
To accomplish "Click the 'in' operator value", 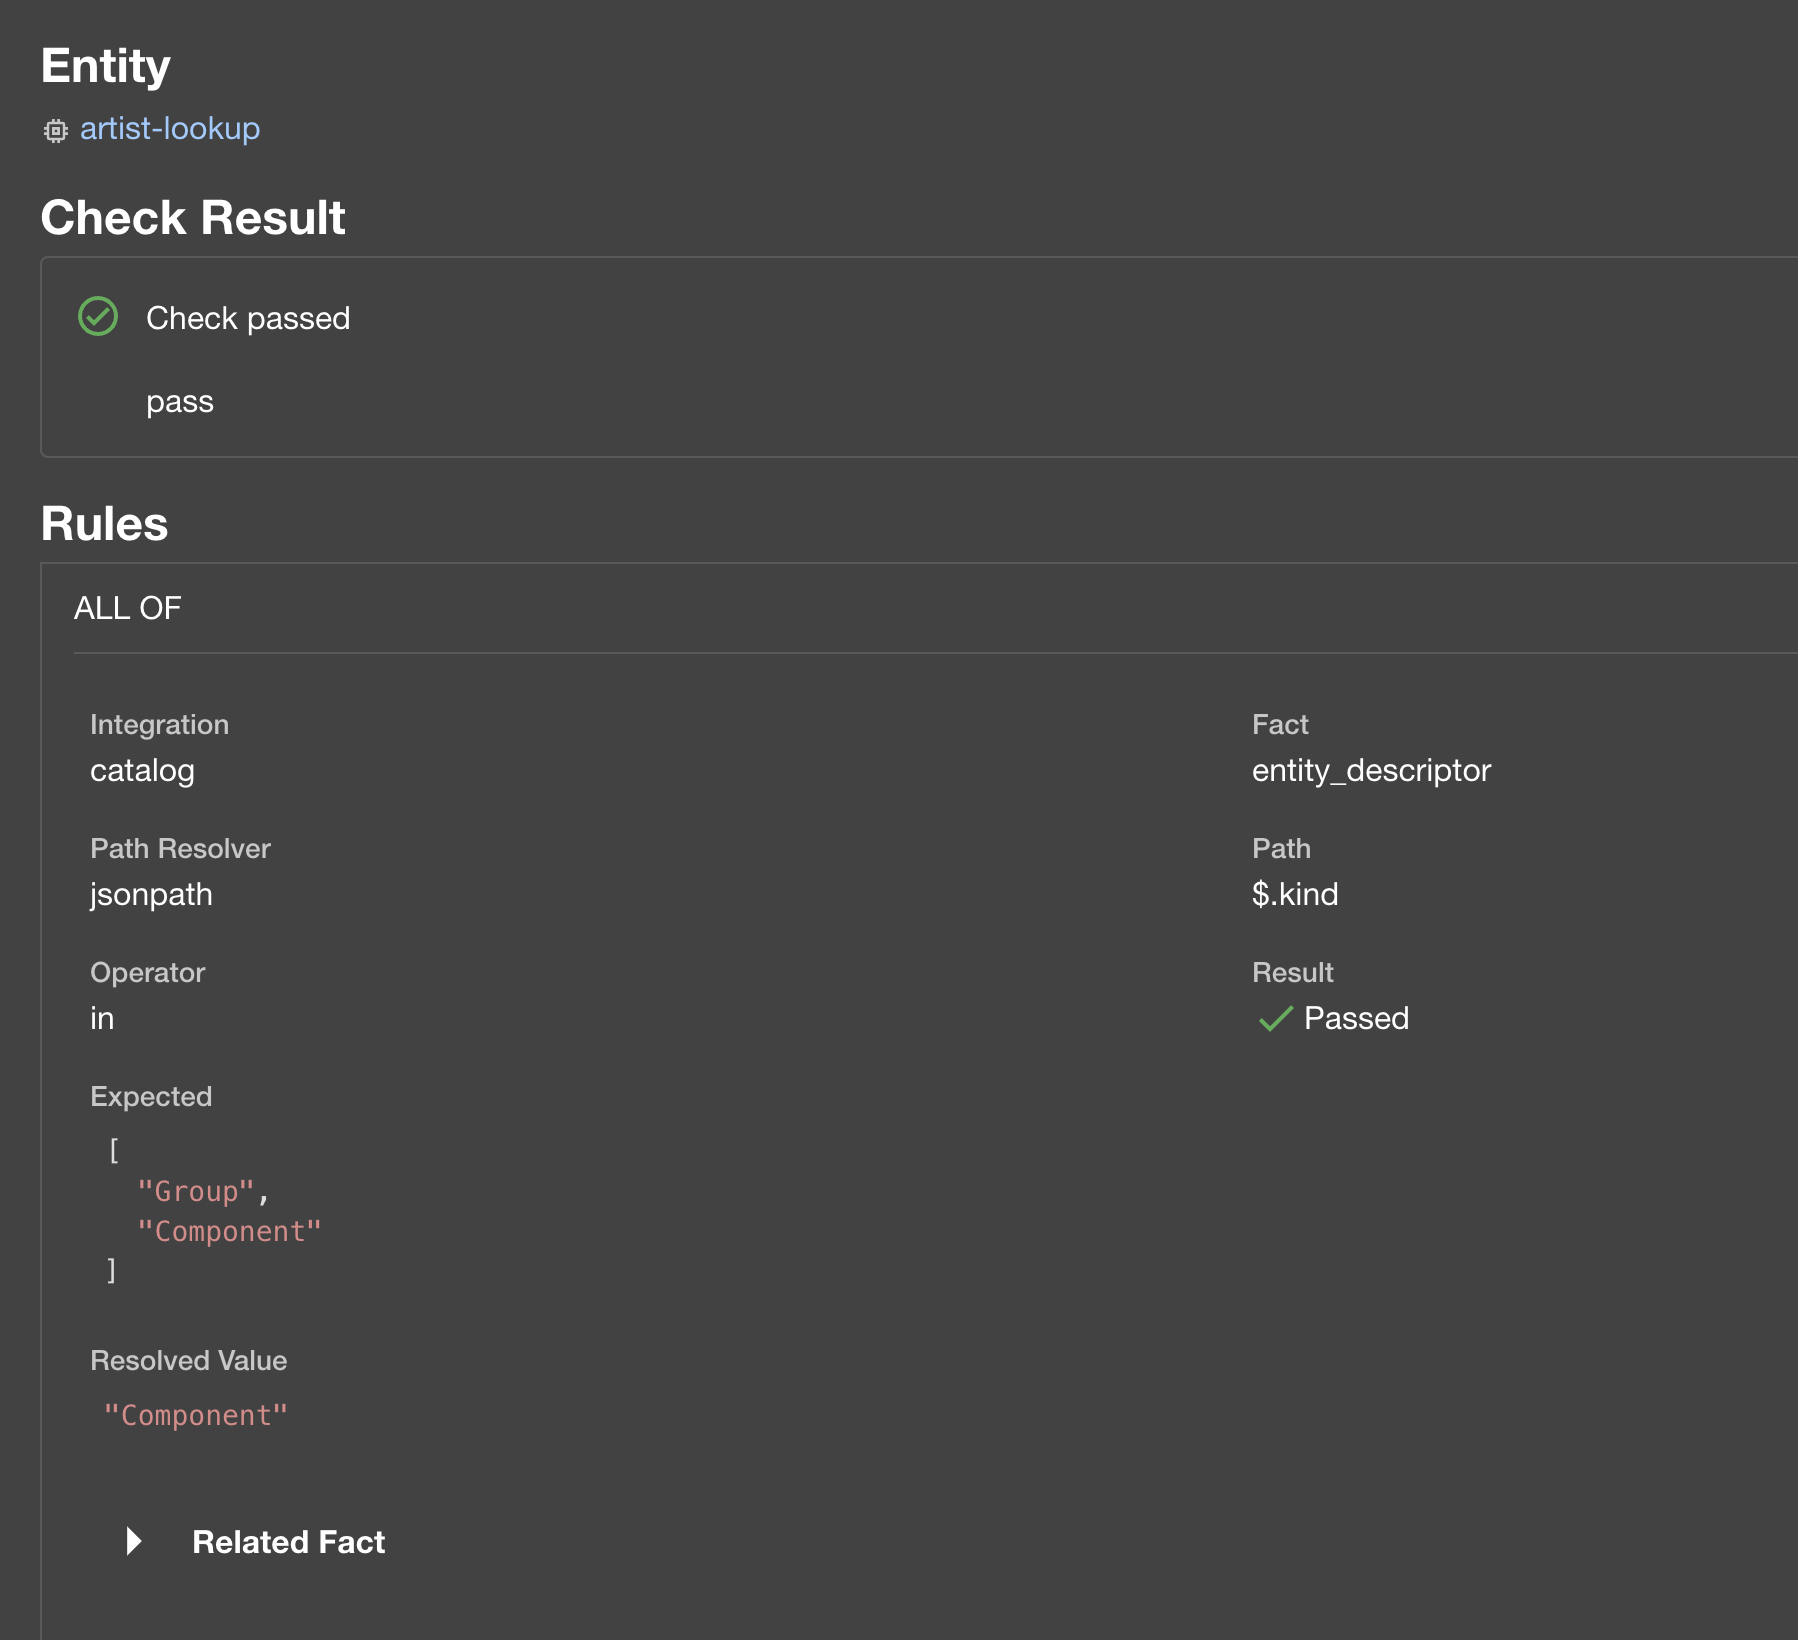I will point(102,1018).
